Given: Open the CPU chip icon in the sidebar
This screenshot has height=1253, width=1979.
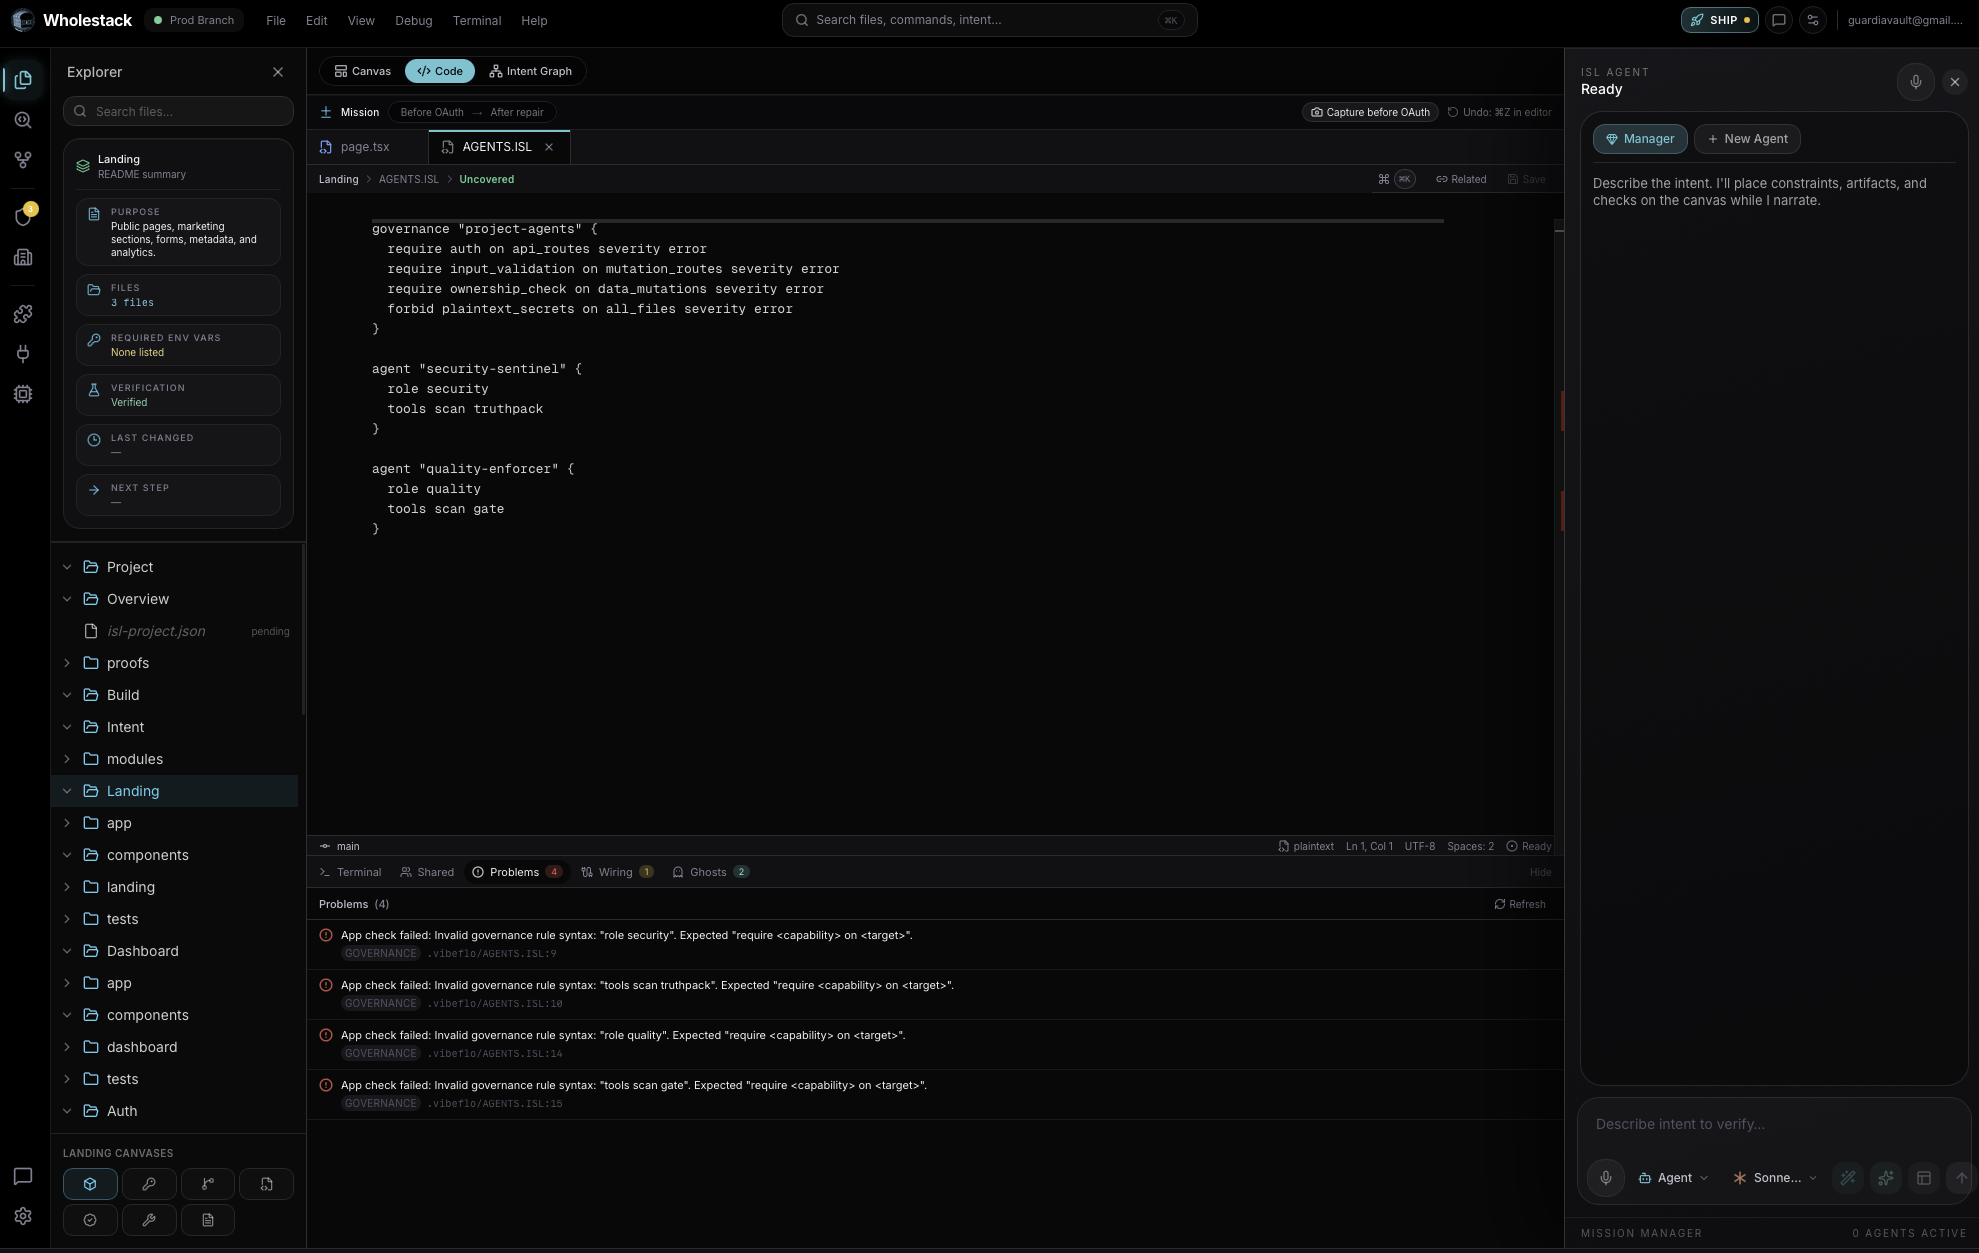Looking at the screenshot, I should (23, 394).
